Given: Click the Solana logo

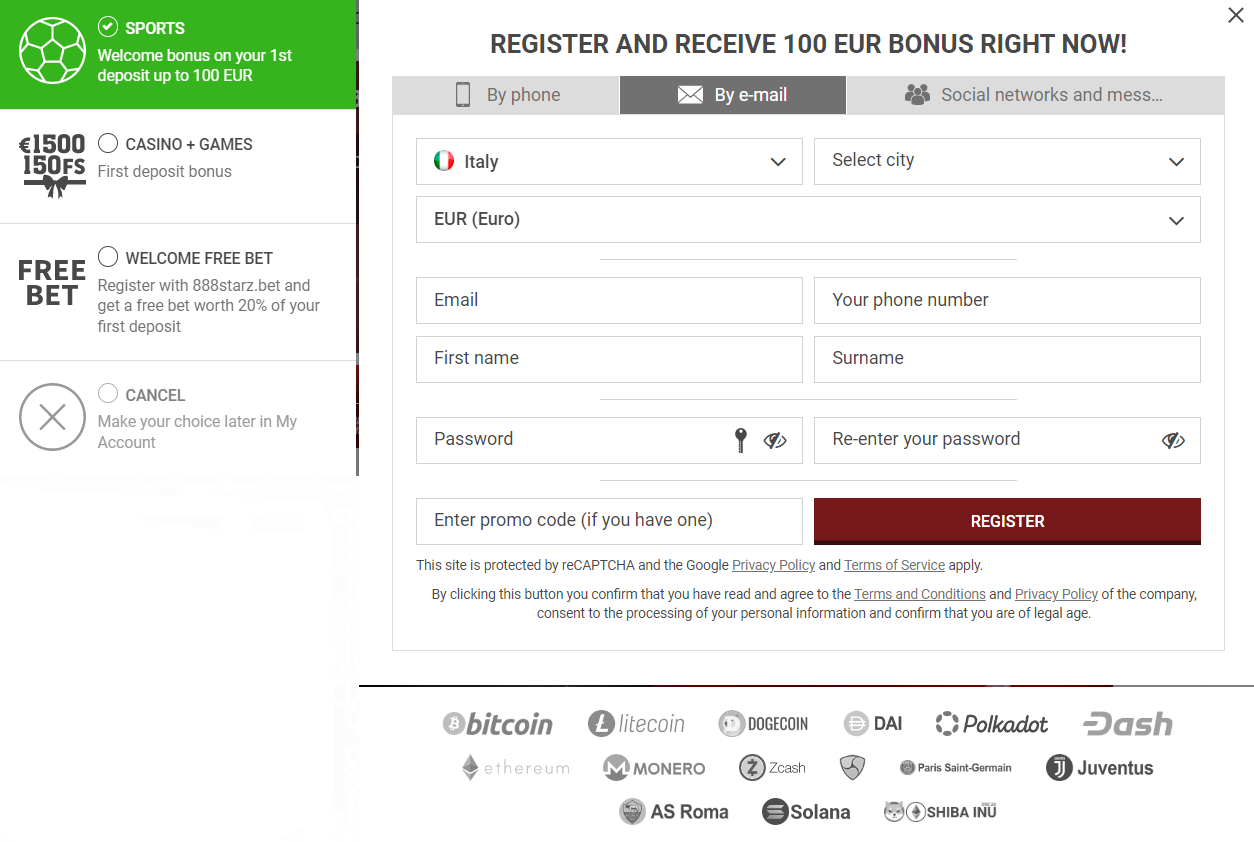Looking at the screenshot, I should [x=806, y=812].
